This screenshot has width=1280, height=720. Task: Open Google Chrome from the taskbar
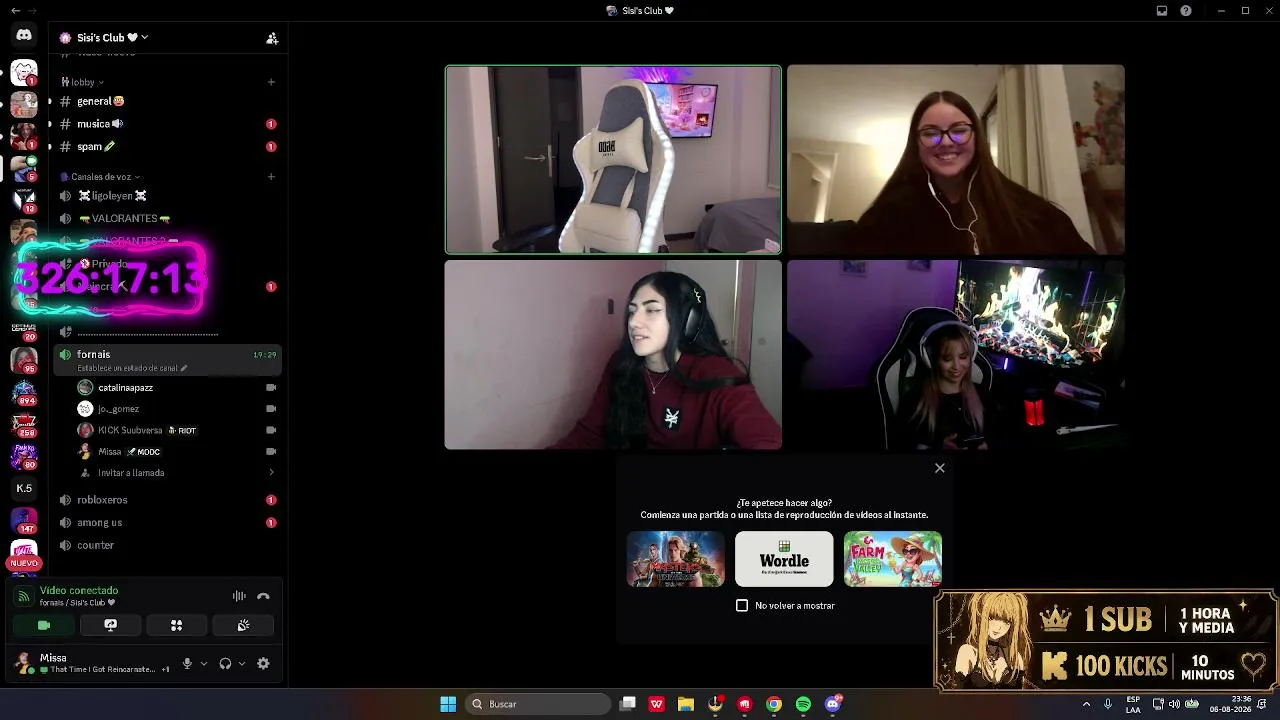pyautogui.click(x=774, y=704)
